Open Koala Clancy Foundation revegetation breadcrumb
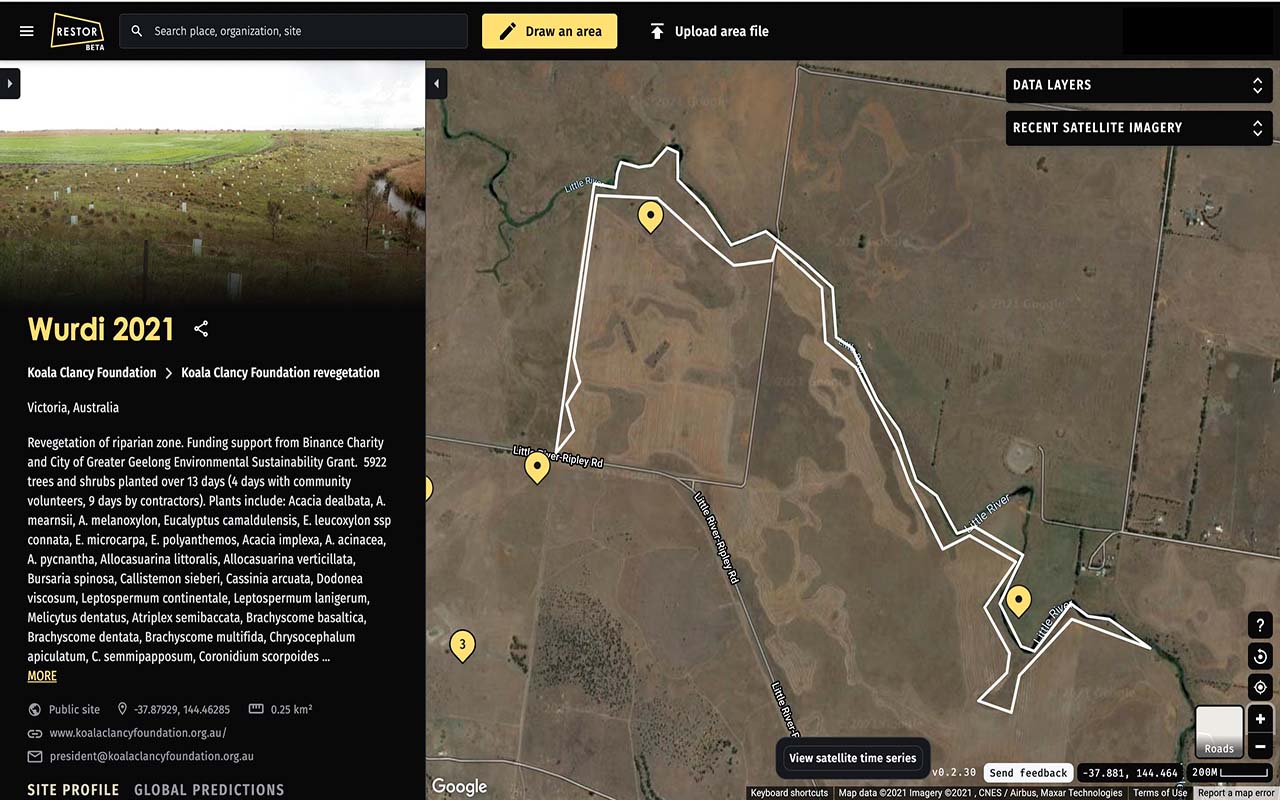The image size is (1280, 800). point(280,373)
